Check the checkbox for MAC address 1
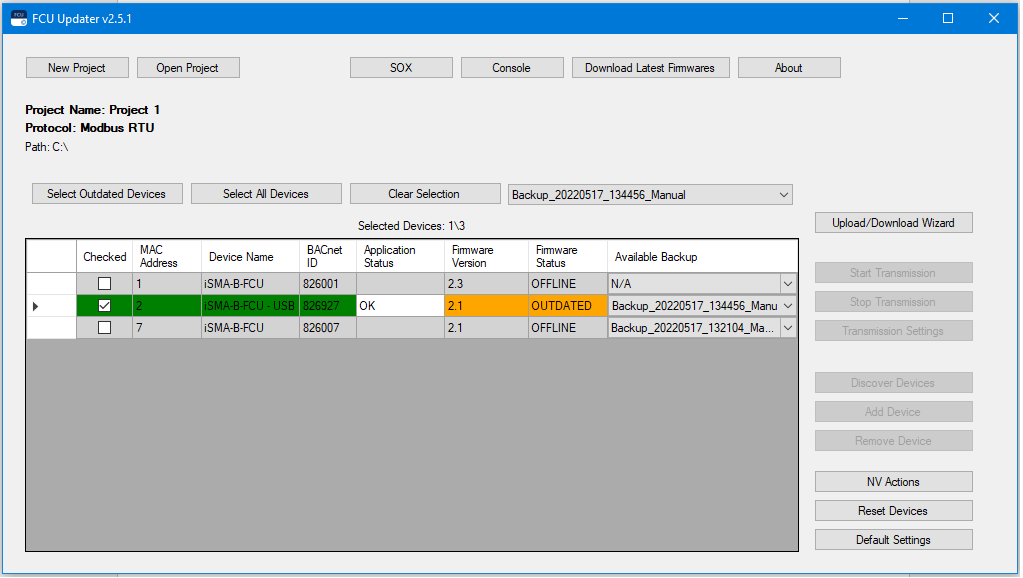The width and height of the screenshot is (1023, 578). [x=104, y=284]
